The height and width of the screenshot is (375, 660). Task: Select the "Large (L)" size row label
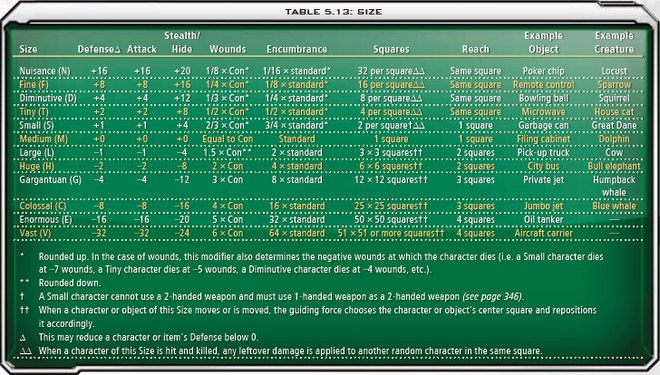36,152
